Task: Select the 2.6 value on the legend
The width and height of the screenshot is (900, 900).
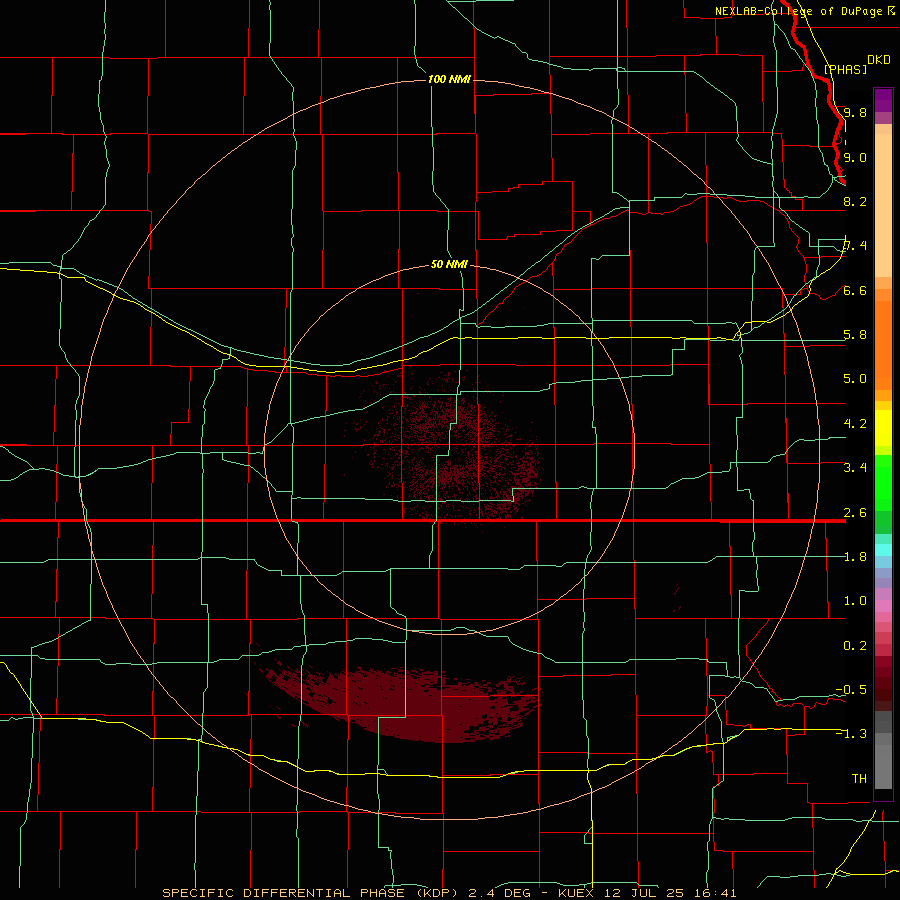Action: click(x=855, y=513)
